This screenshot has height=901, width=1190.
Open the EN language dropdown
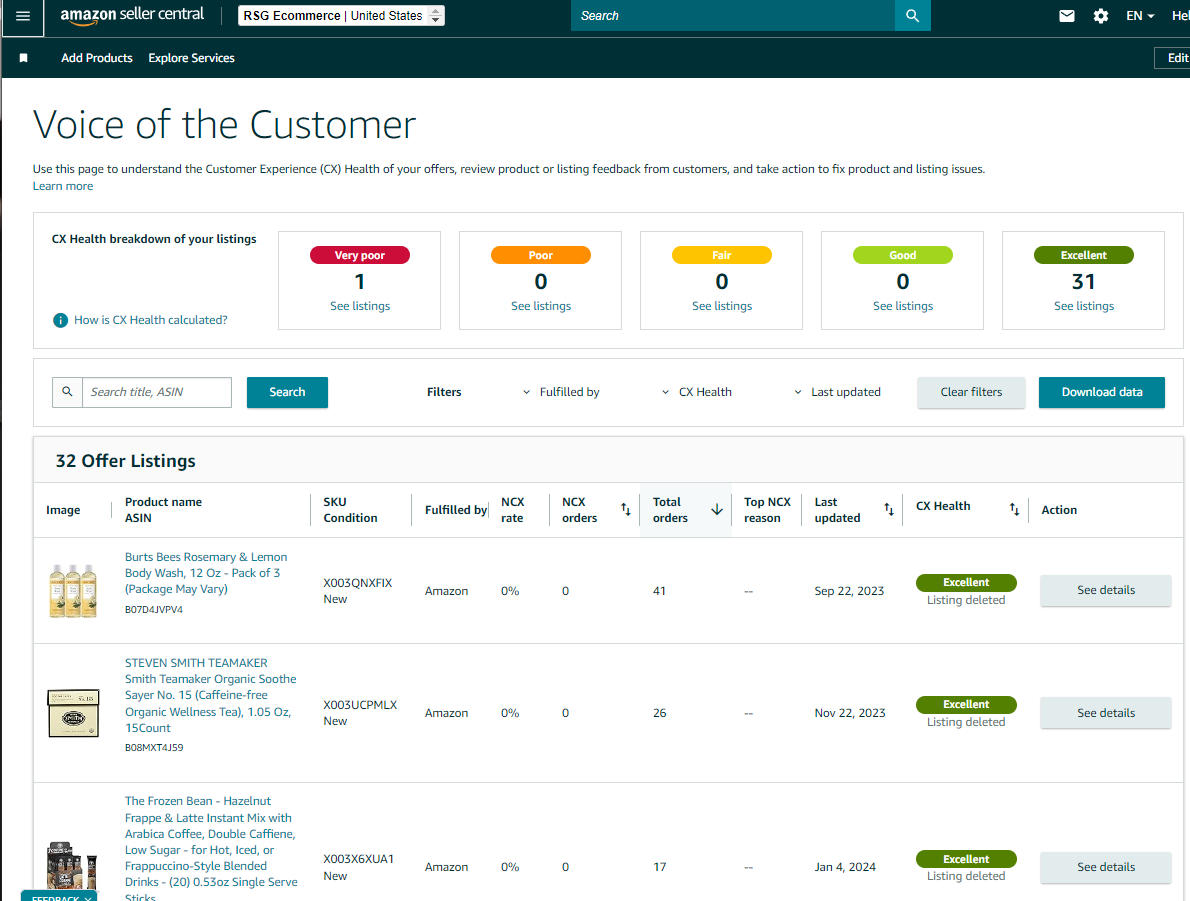(1140, 16)
